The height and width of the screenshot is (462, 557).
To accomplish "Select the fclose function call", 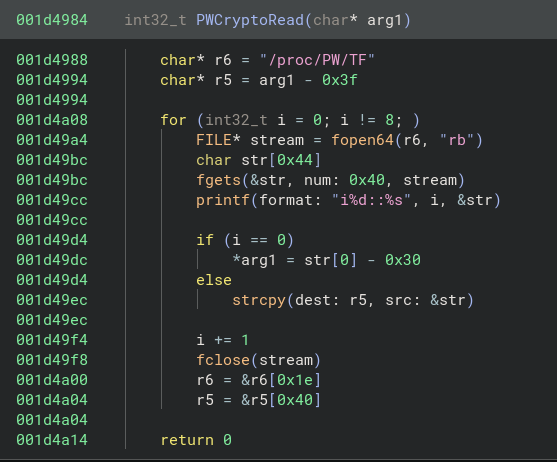I will [x=223, y=360].
